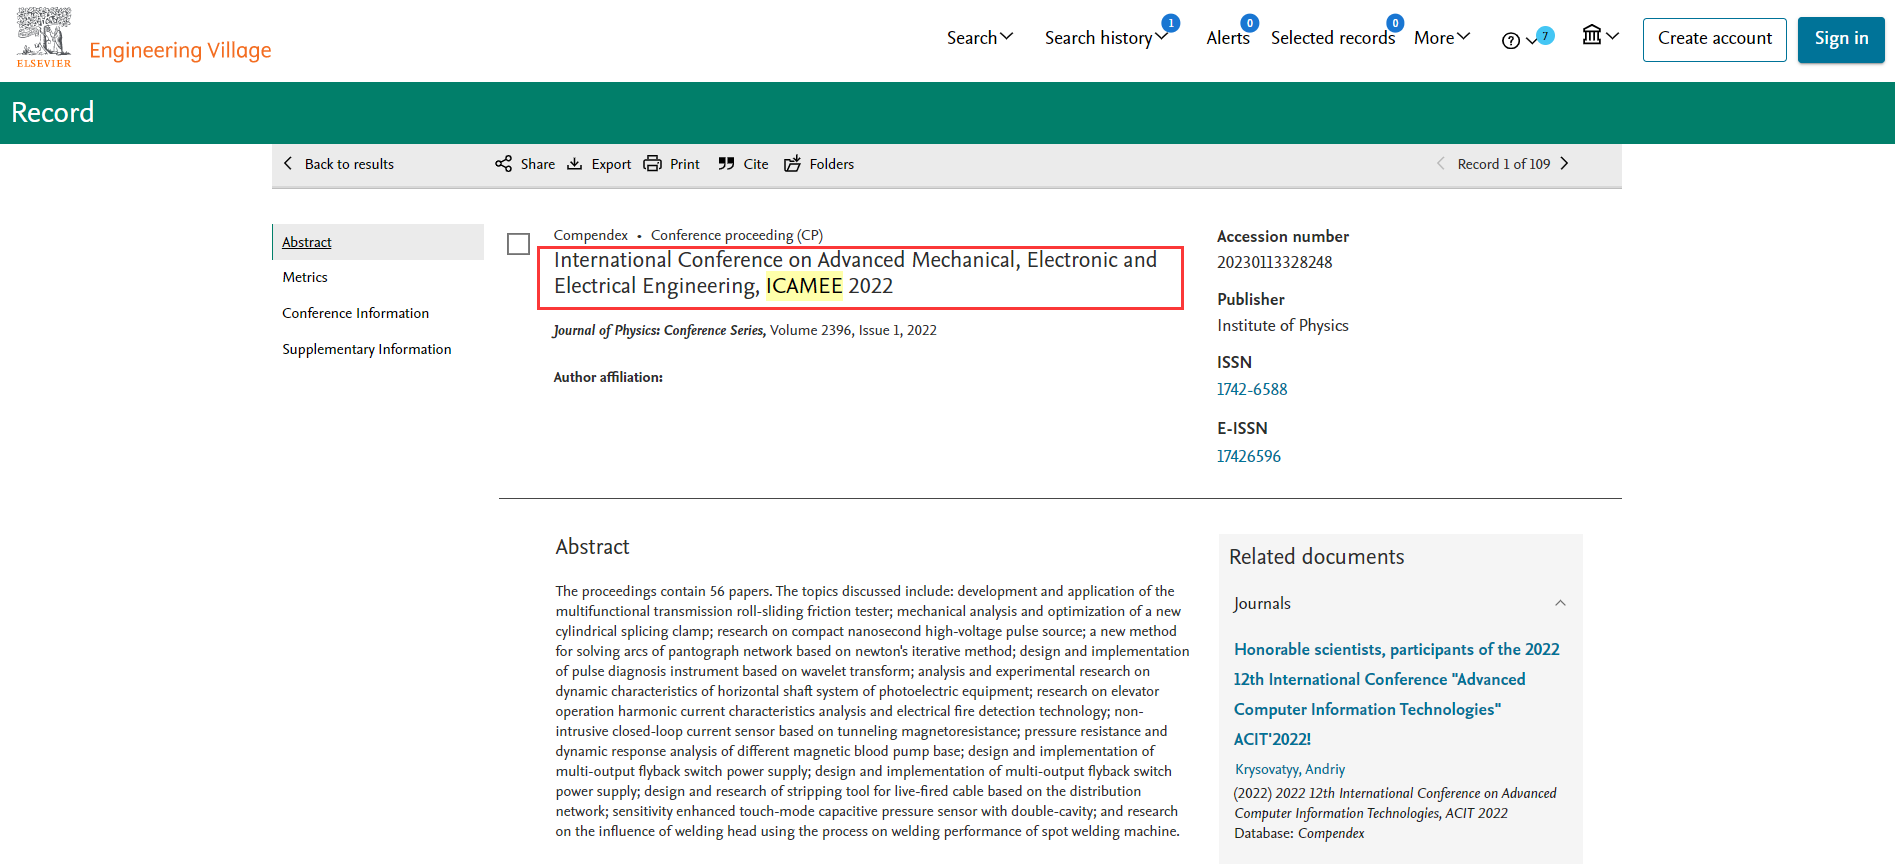This screenshot has width=1895, height=864.
Task: Click help notification badge 7
Action: (1545, 36)
